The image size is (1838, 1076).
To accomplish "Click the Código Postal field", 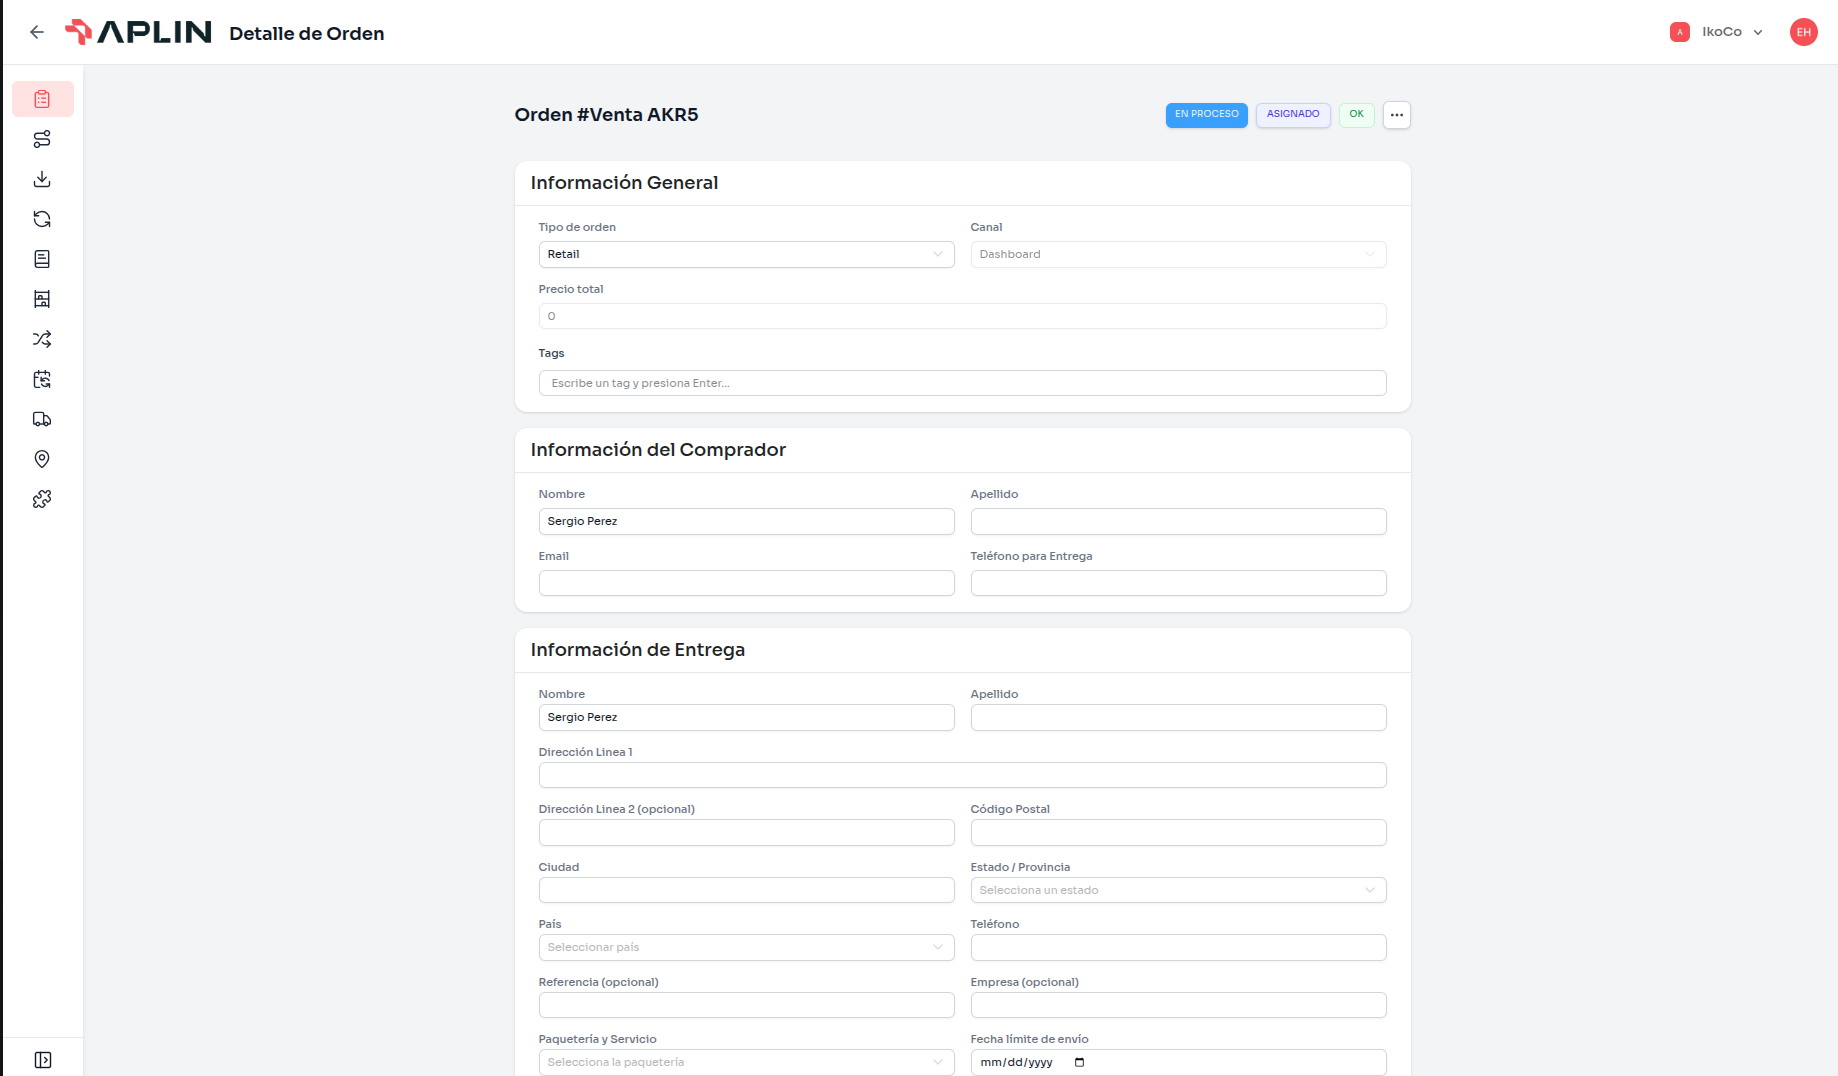I will click(x=1179, y=832).
